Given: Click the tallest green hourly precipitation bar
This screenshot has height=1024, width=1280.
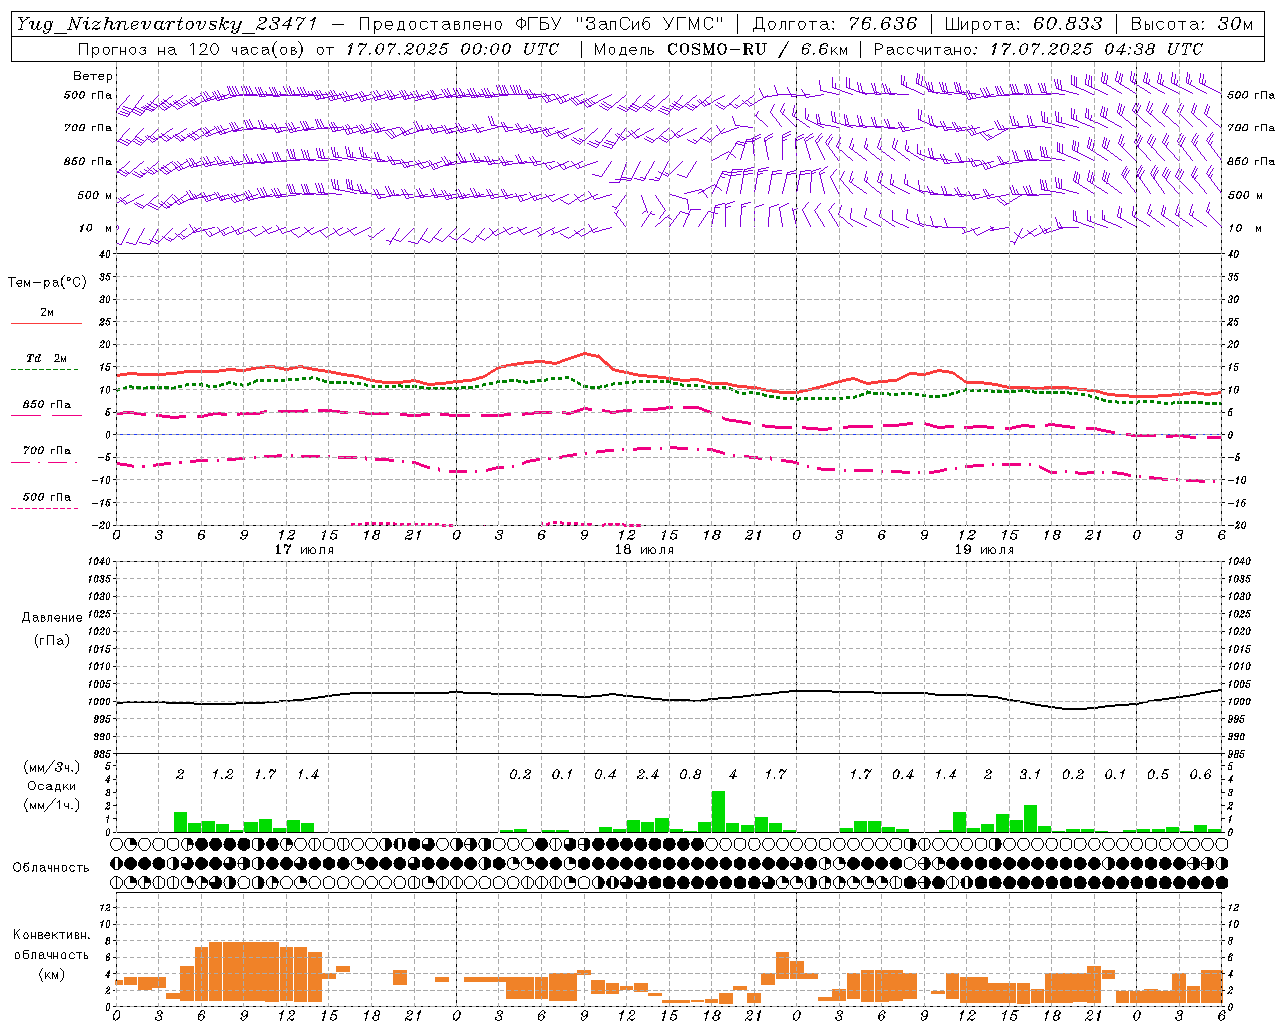Looking at the screenshot, I should click(718, 812).
